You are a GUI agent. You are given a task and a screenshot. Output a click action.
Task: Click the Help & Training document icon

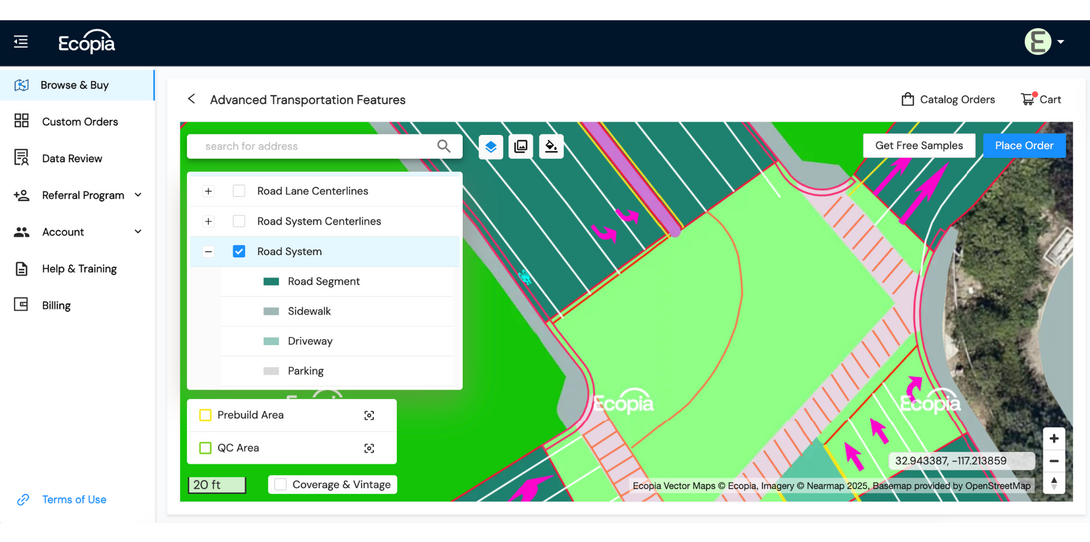coord(22,269)
